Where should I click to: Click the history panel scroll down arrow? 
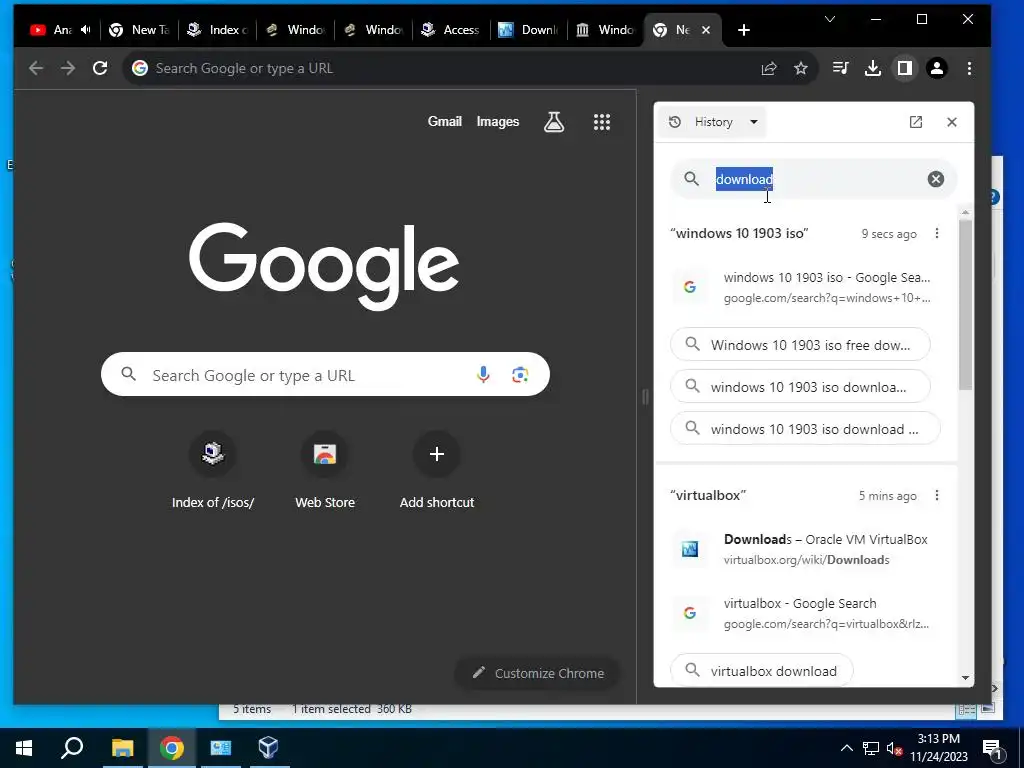966,678
